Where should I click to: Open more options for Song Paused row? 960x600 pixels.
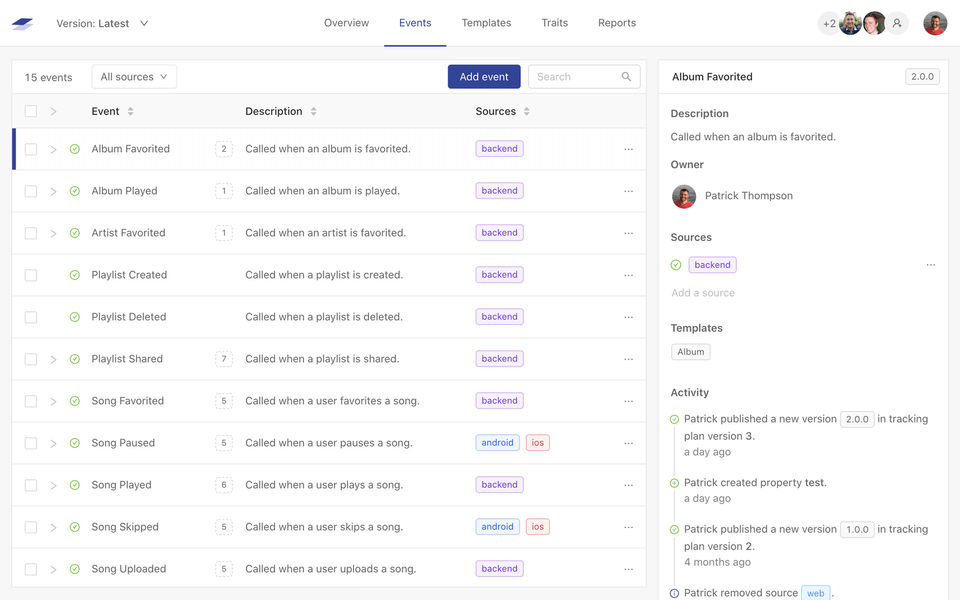pyautogui.click(x=628, y=443)
